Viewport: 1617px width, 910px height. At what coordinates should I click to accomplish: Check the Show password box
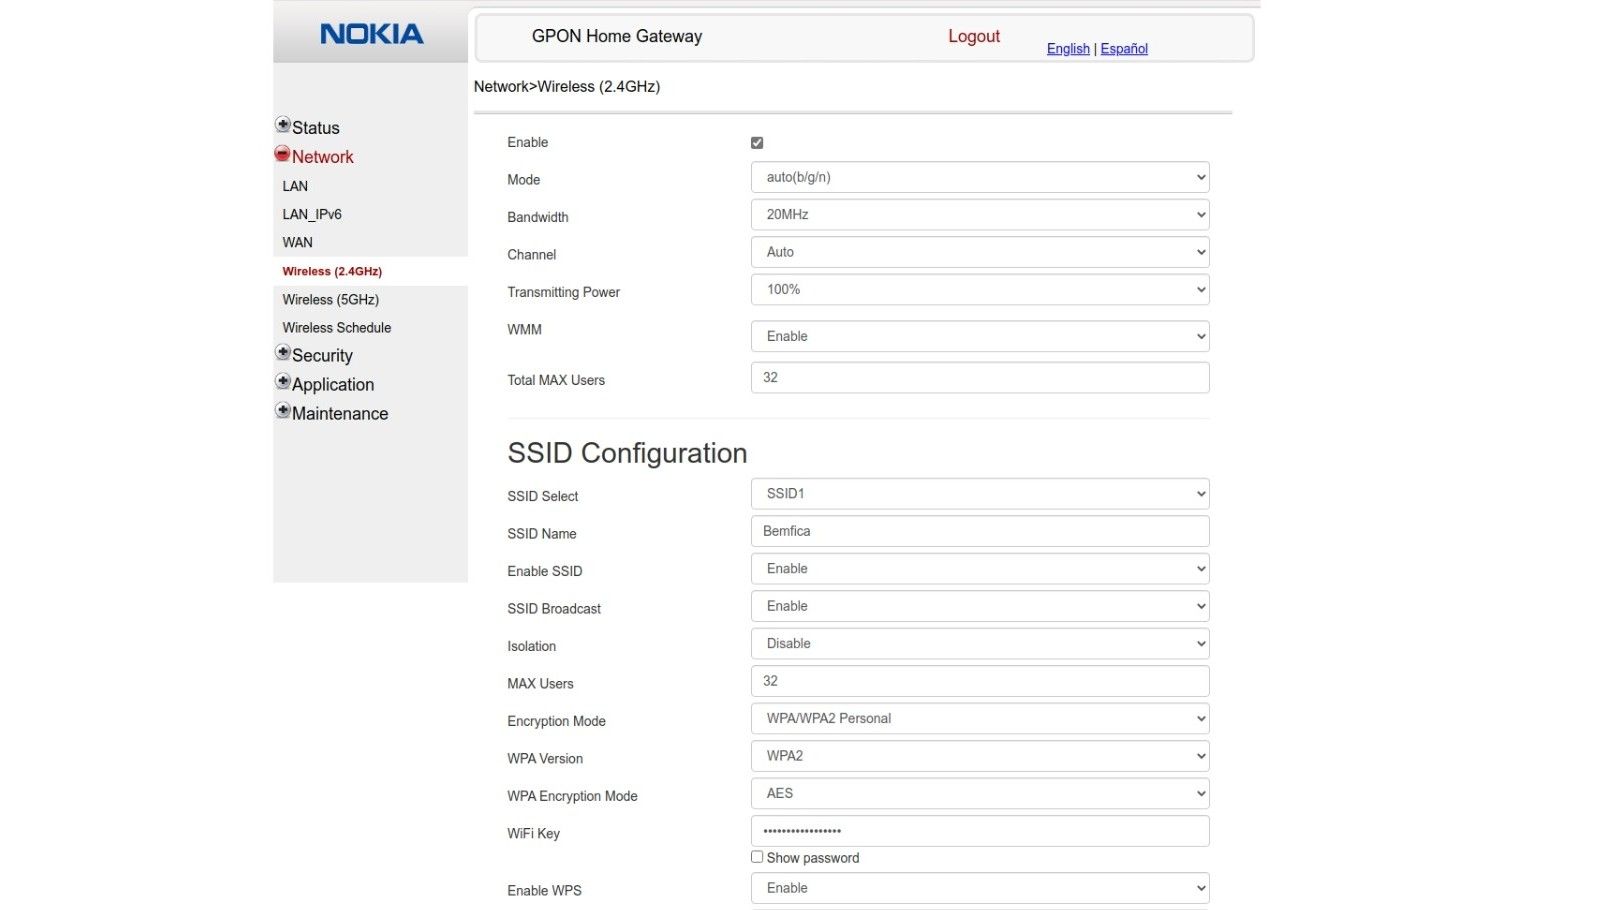pos(757,856)
